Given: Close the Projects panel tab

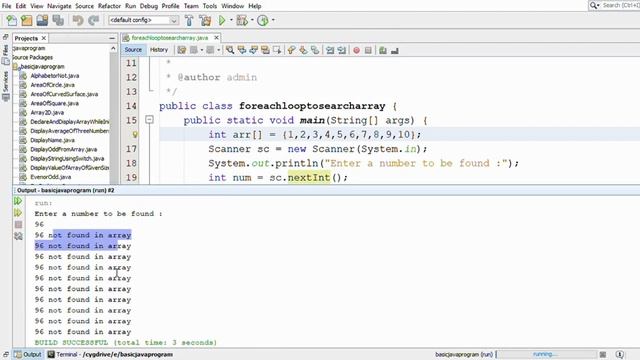Looking at the screenshot, I should [x=44, y=38].
